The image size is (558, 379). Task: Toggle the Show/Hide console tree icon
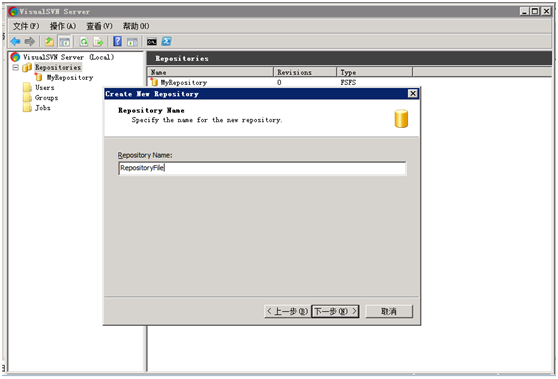point(64,42)
